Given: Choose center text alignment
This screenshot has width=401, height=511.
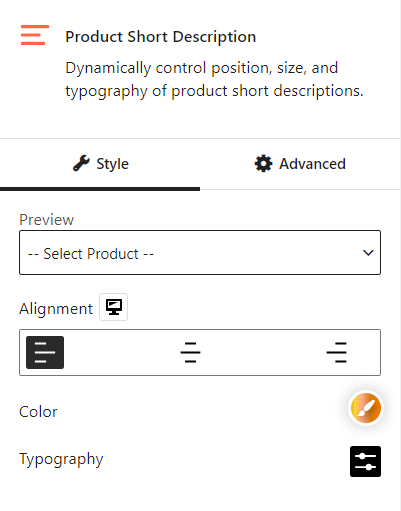Looking at the screenshot, I should pos(190,352).
